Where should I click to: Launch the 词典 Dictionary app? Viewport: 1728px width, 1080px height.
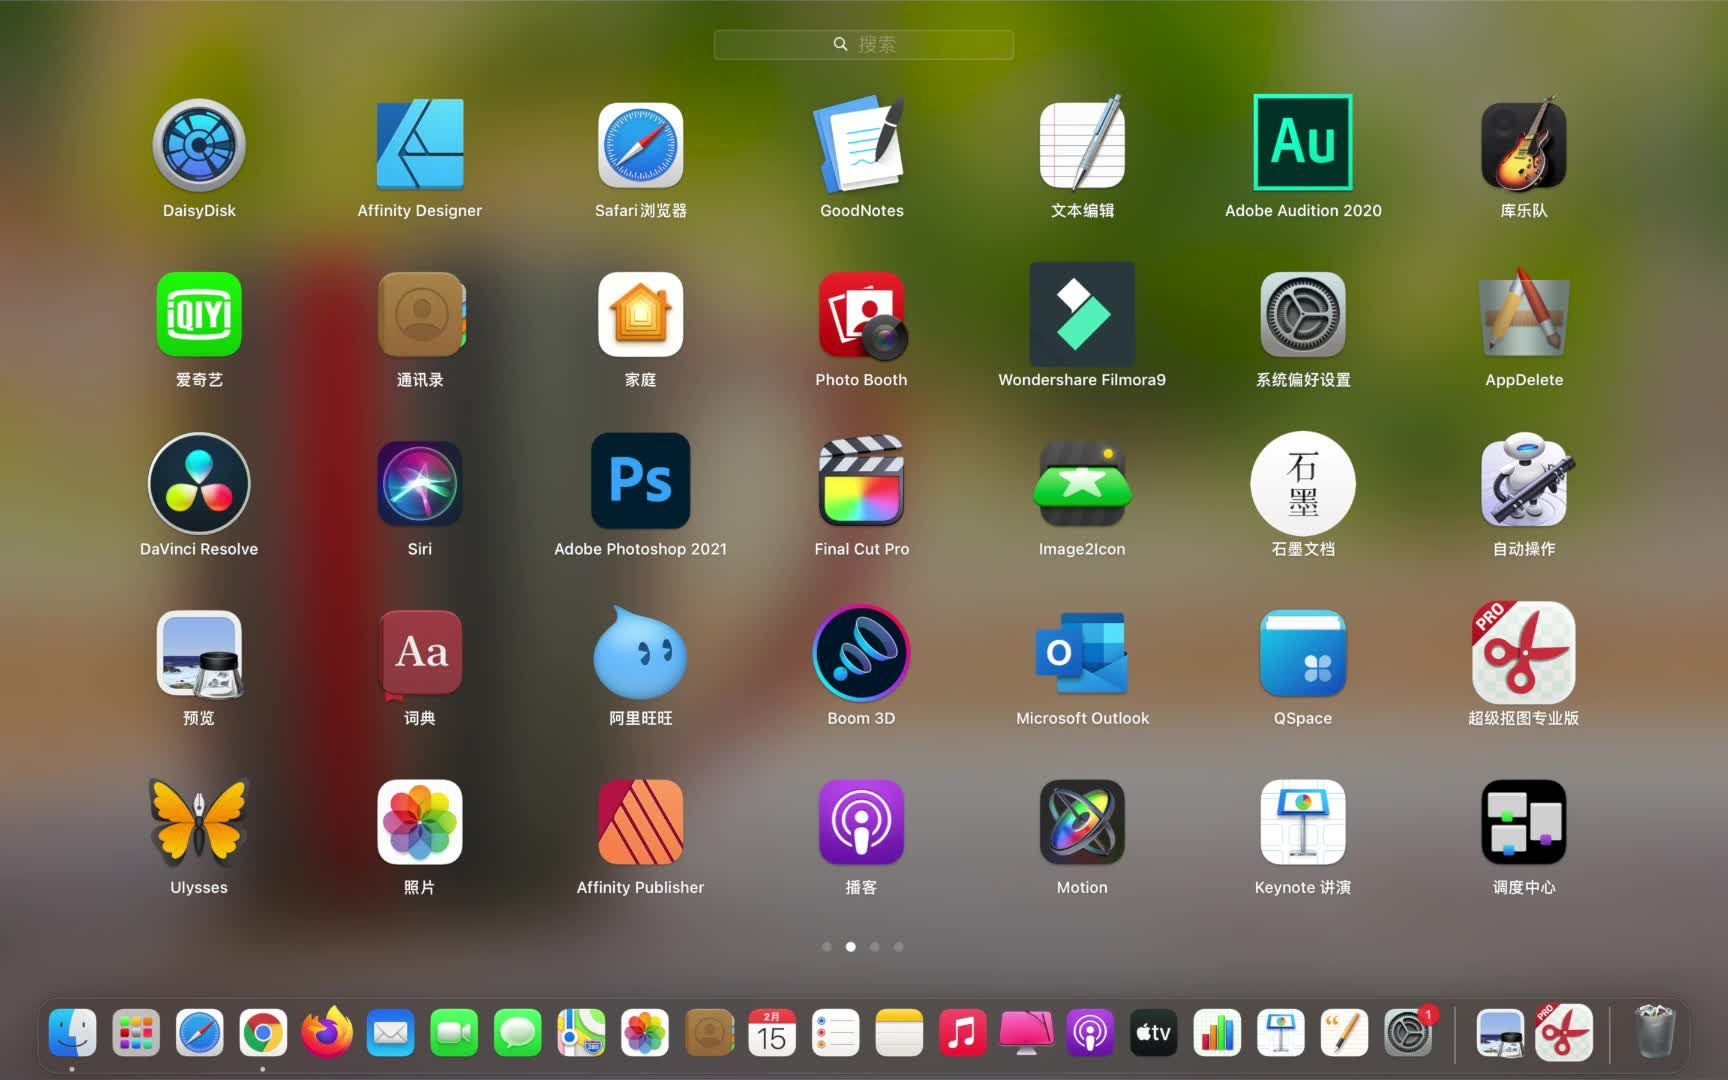pyautogui.click(x=421, y=654)
